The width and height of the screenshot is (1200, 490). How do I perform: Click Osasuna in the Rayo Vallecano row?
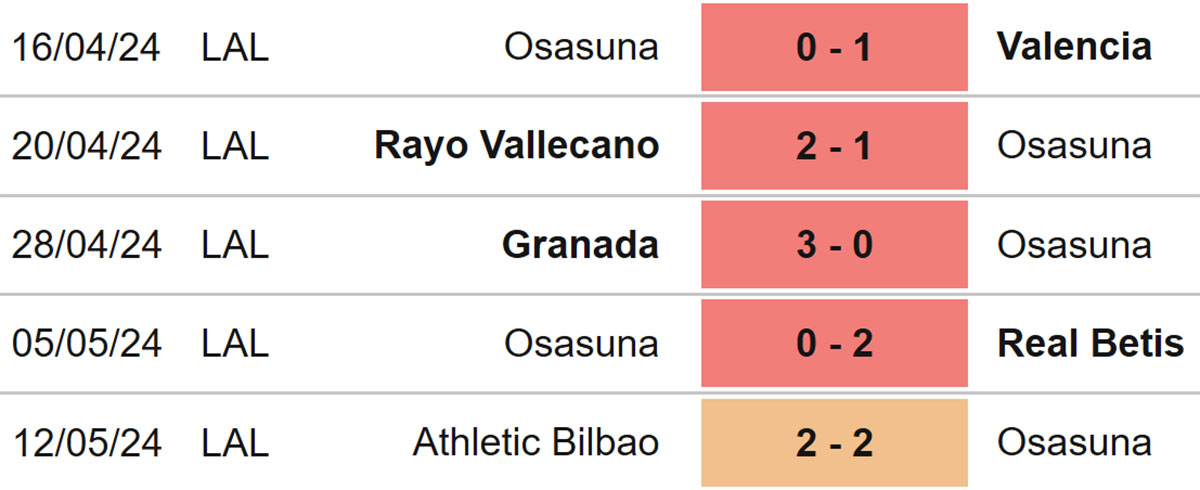coord(1074,146)
